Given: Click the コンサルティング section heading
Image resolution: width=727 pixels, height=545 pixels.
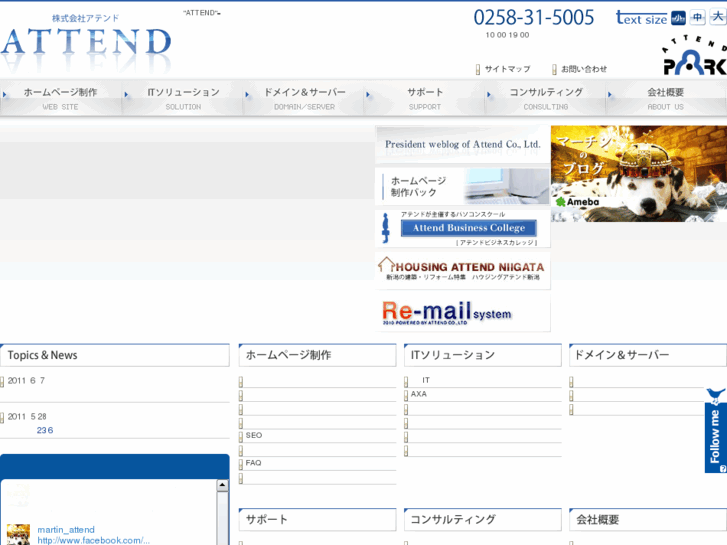Looking at the screenshot, I should click(x=483, y=519).
